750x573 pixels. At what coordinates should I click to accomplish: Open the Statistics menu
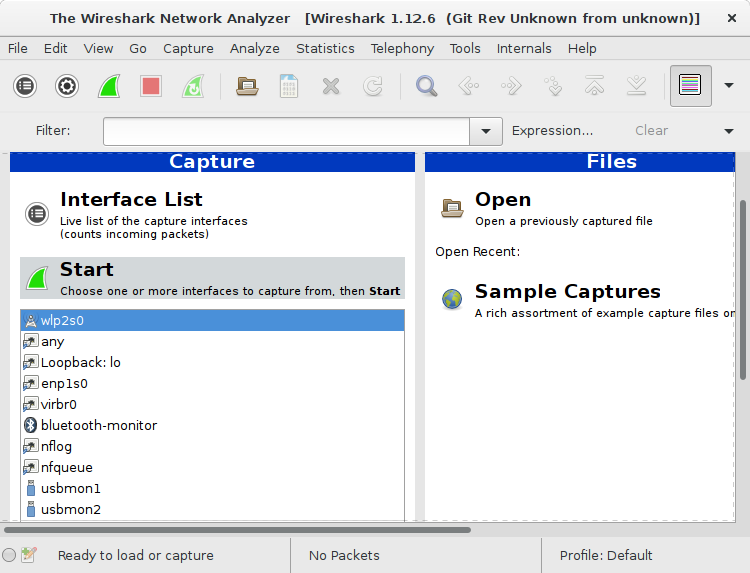[x=325, y=48]
